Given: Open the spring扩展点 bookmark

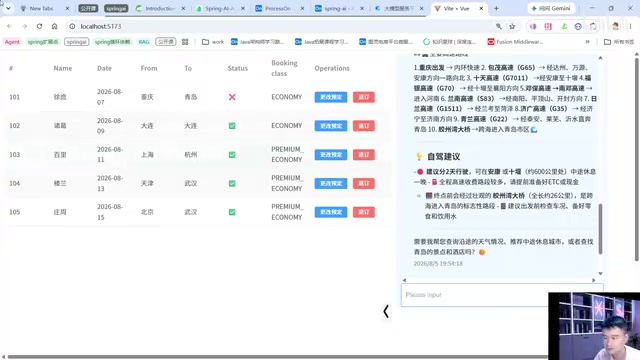Looking at the screenshot, I should point(43,42).
